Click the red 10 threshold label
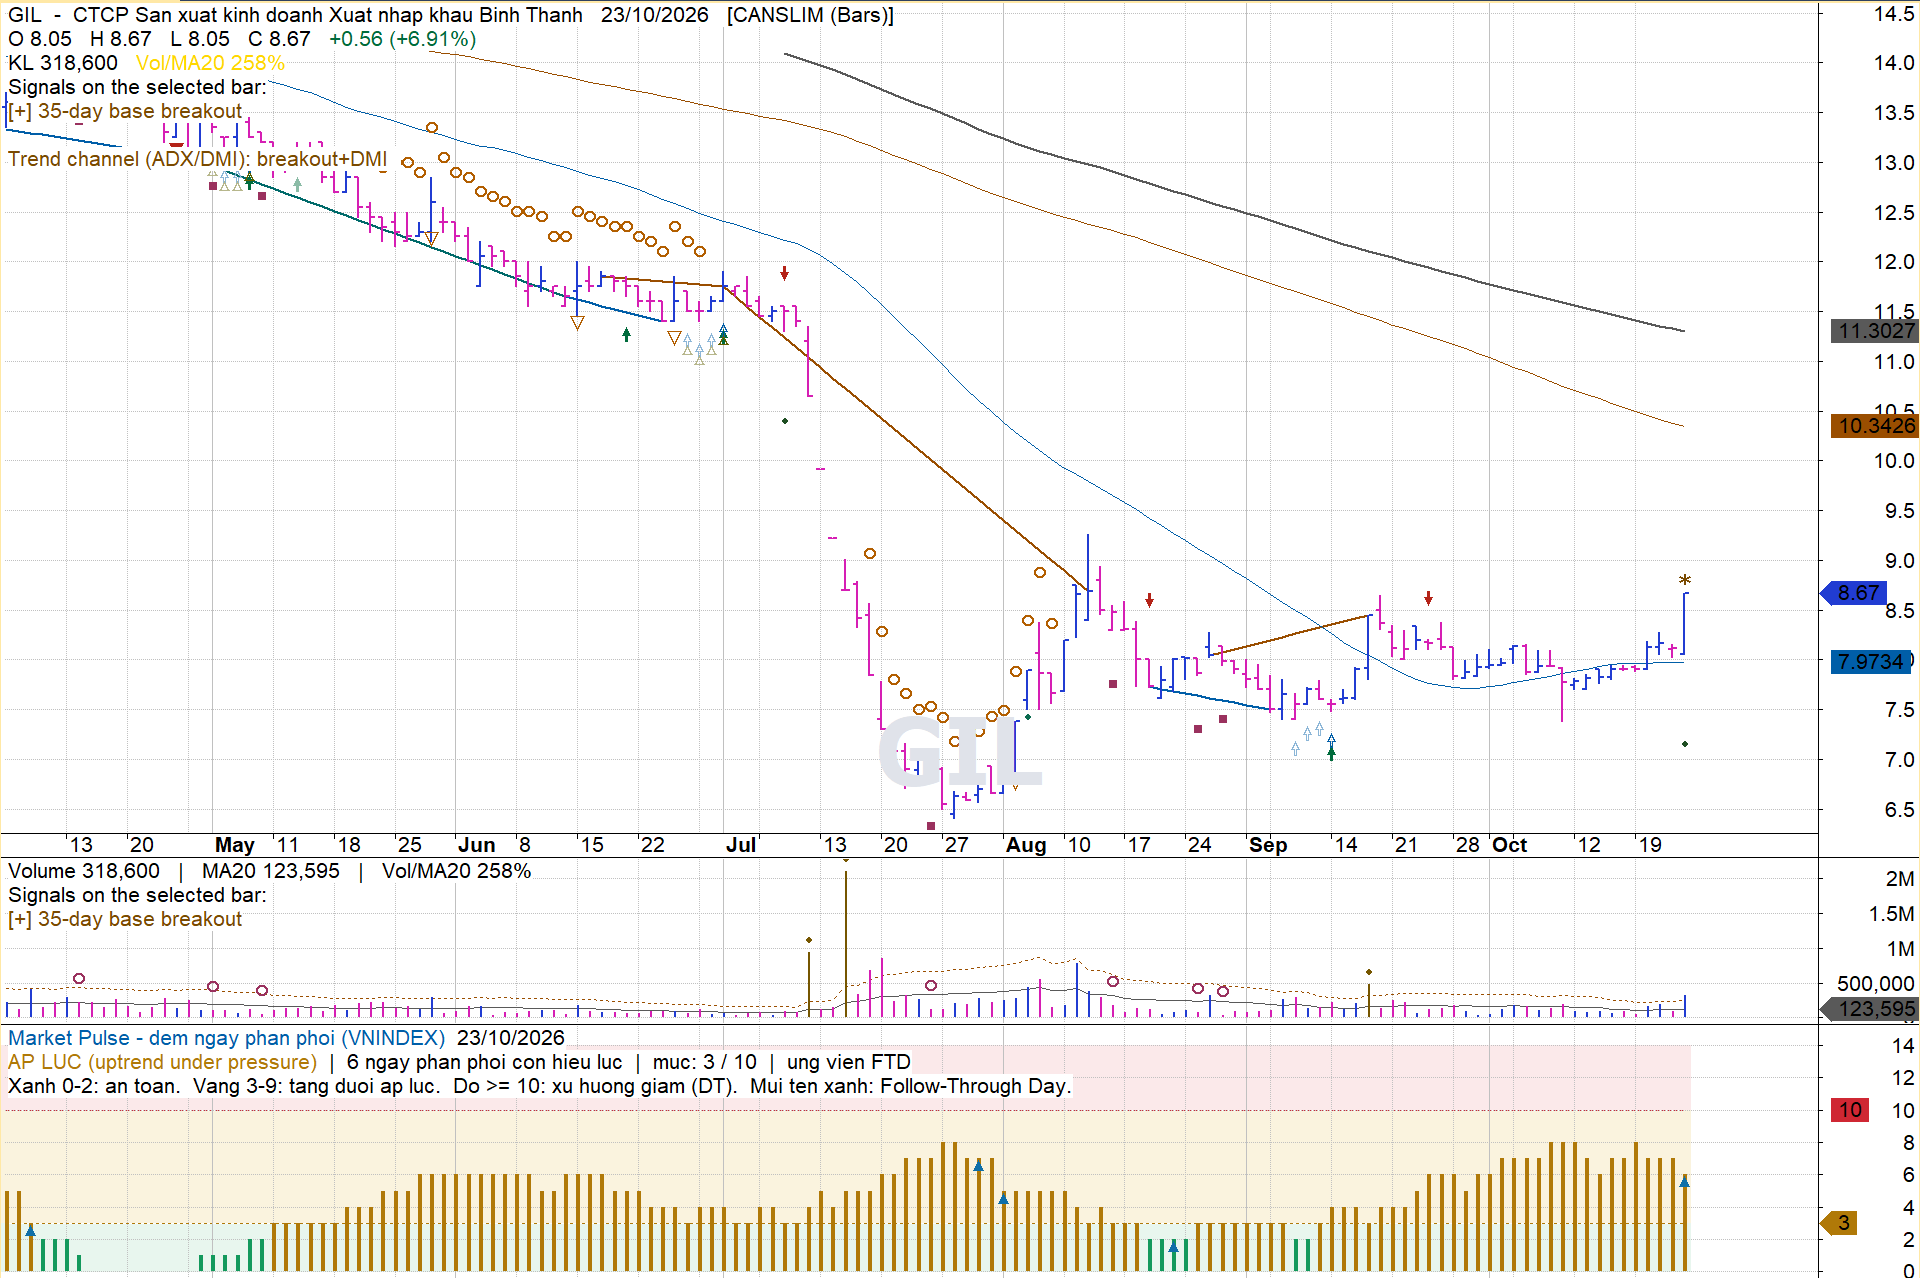Screen dimensions: 1920x1278 1851,1110
